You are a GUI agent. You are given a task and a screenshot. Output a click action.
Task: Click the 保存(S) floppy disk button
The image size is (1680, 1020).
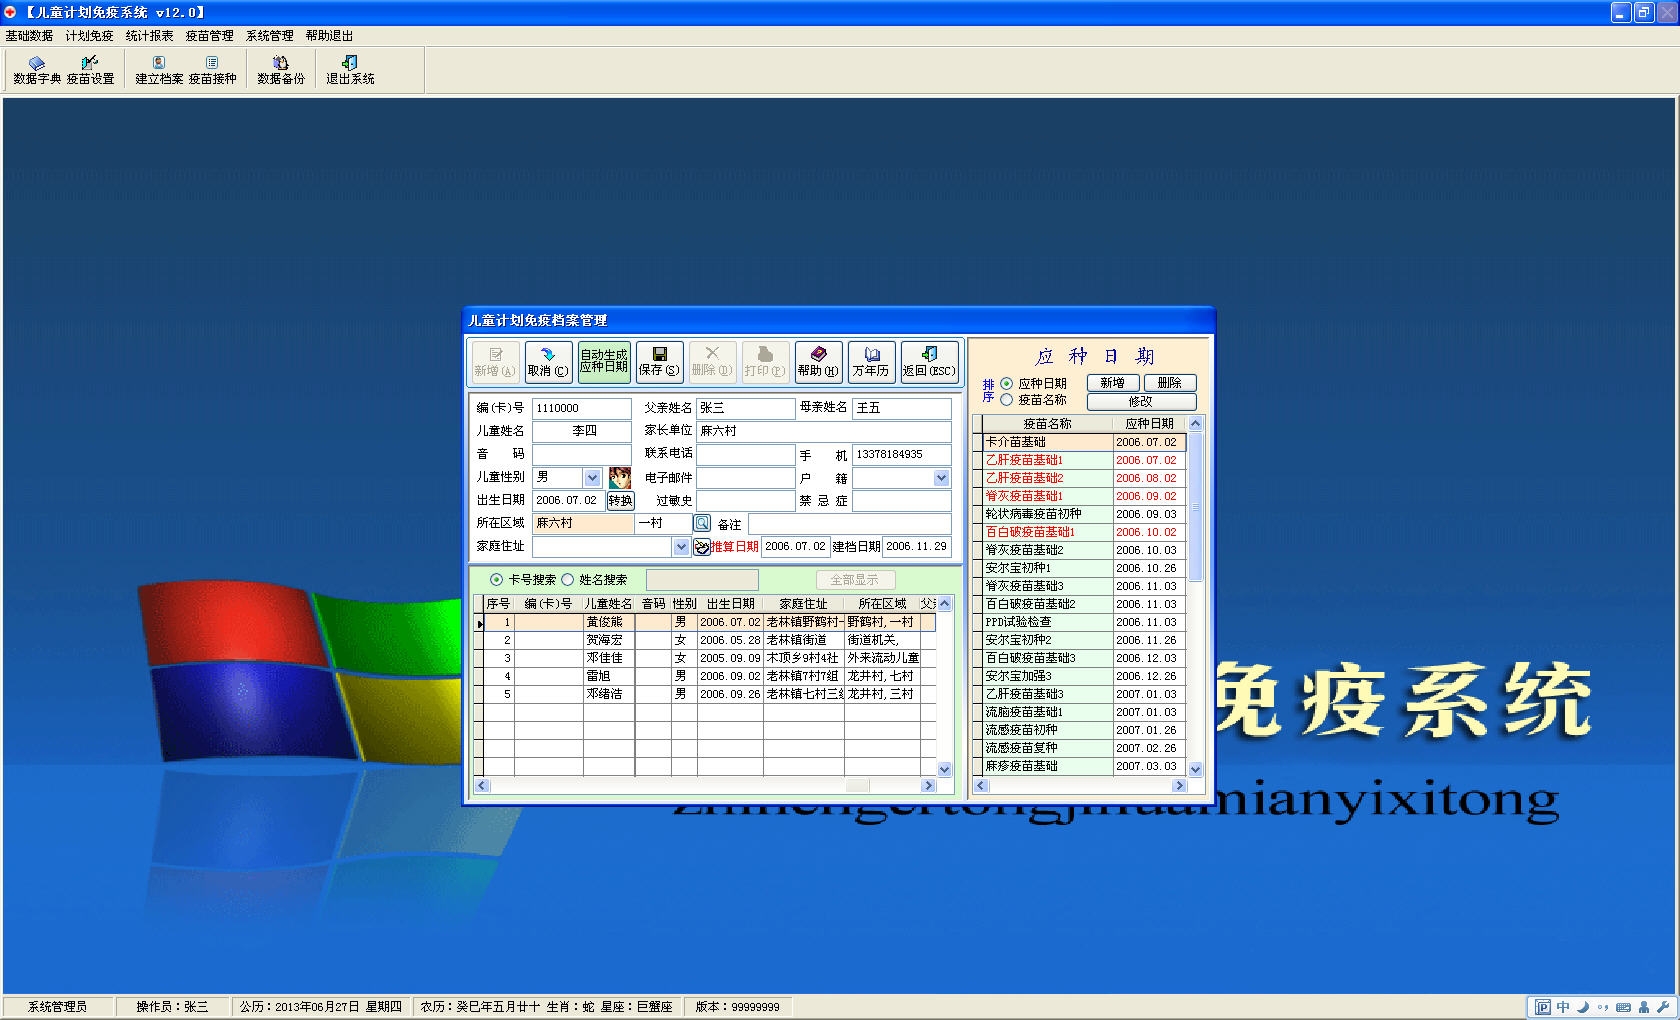[659, 361]
